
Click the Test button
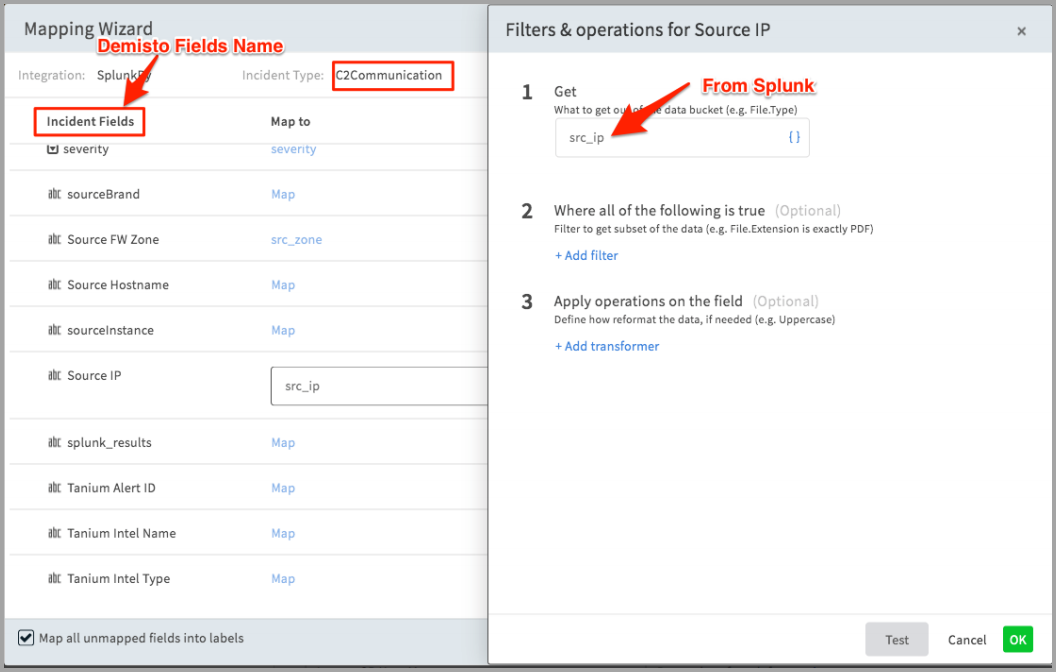click(x=896, y=640)
